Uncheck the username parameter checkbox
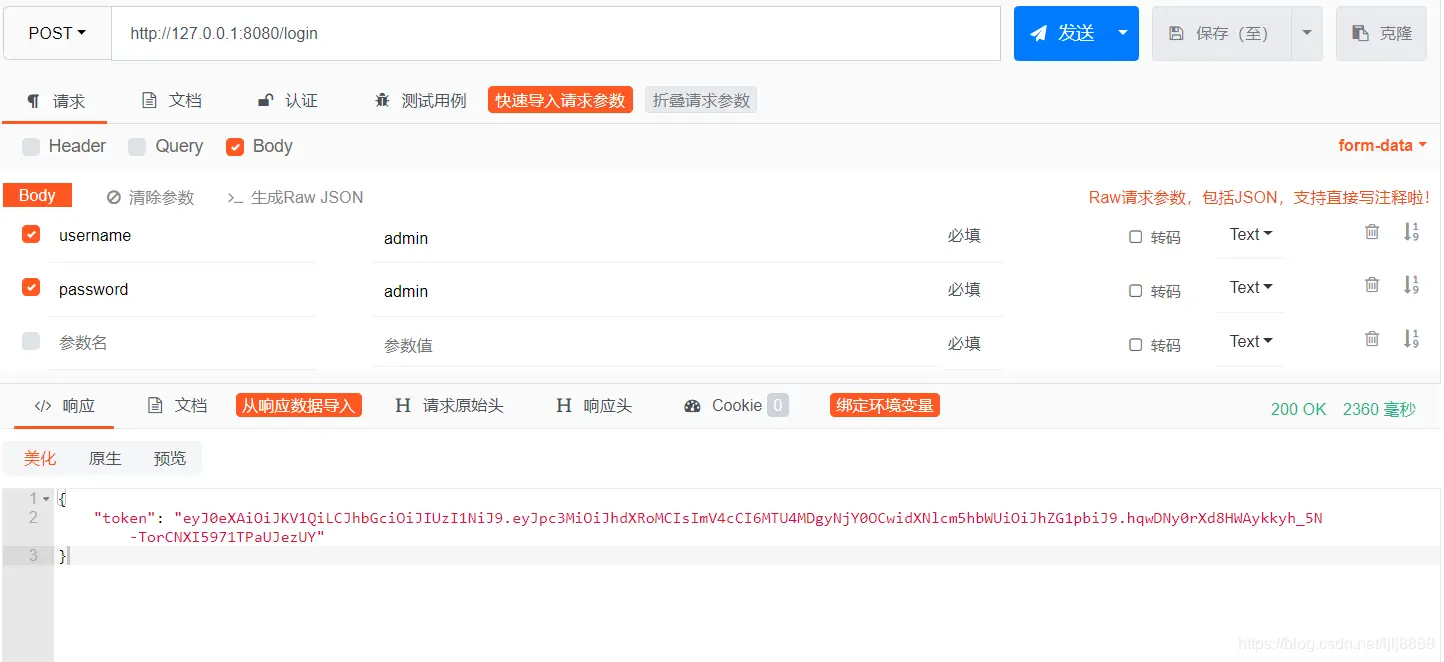The image size is (1444, 662). (x=31, y=234)
